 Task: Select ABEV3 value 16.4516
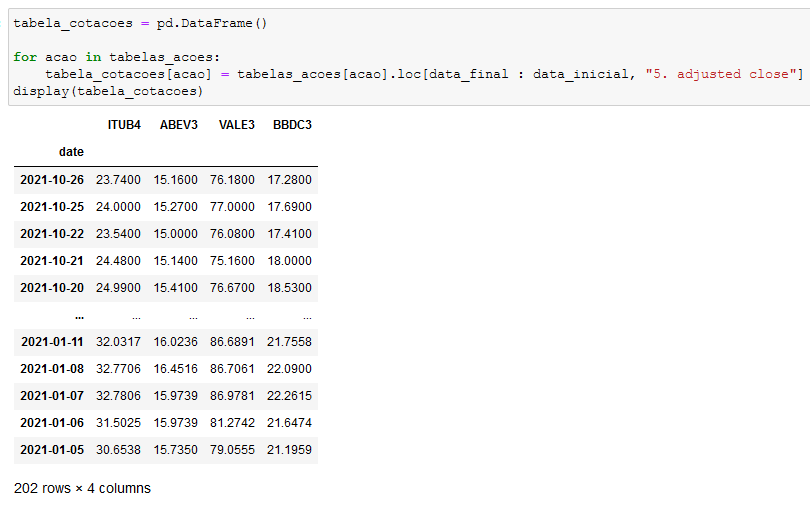pos(176,369)
